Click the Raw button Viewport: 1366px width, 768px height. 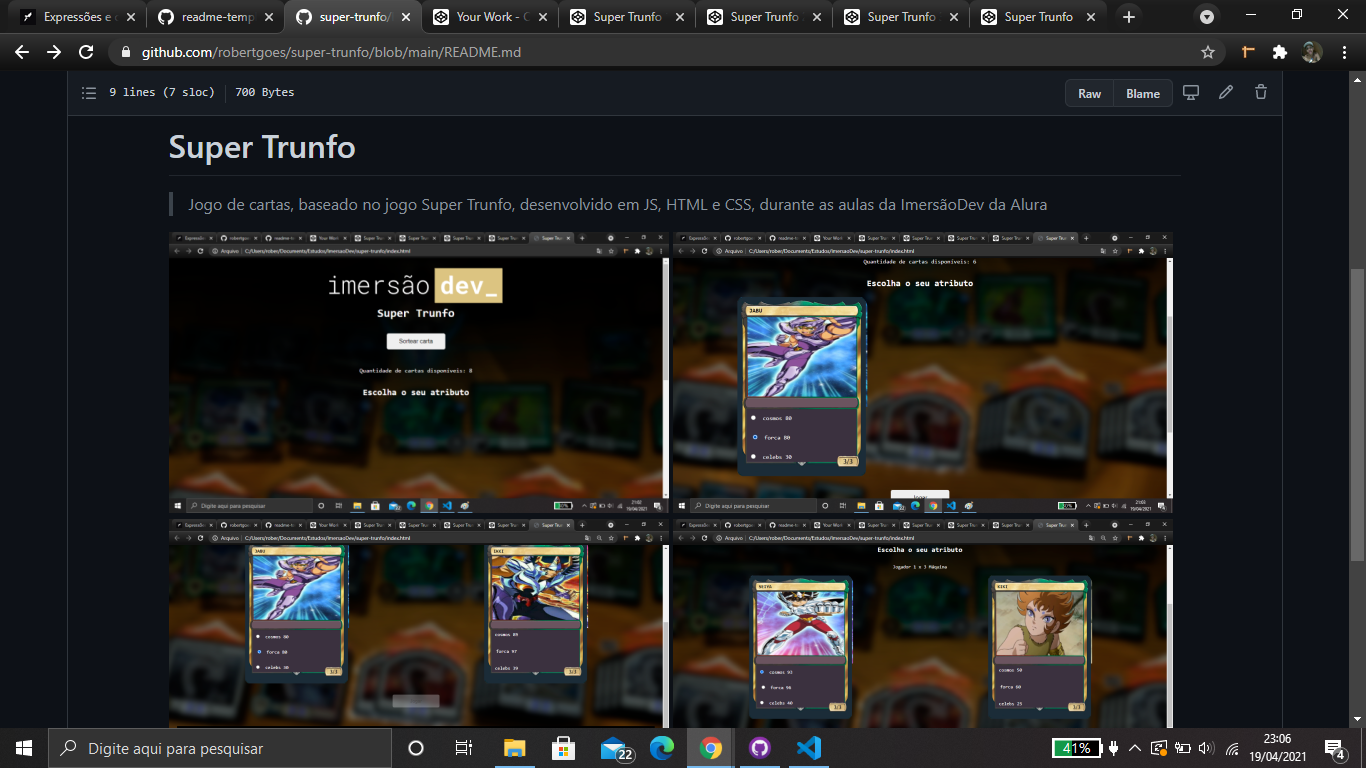click(x=1088, y=92)
